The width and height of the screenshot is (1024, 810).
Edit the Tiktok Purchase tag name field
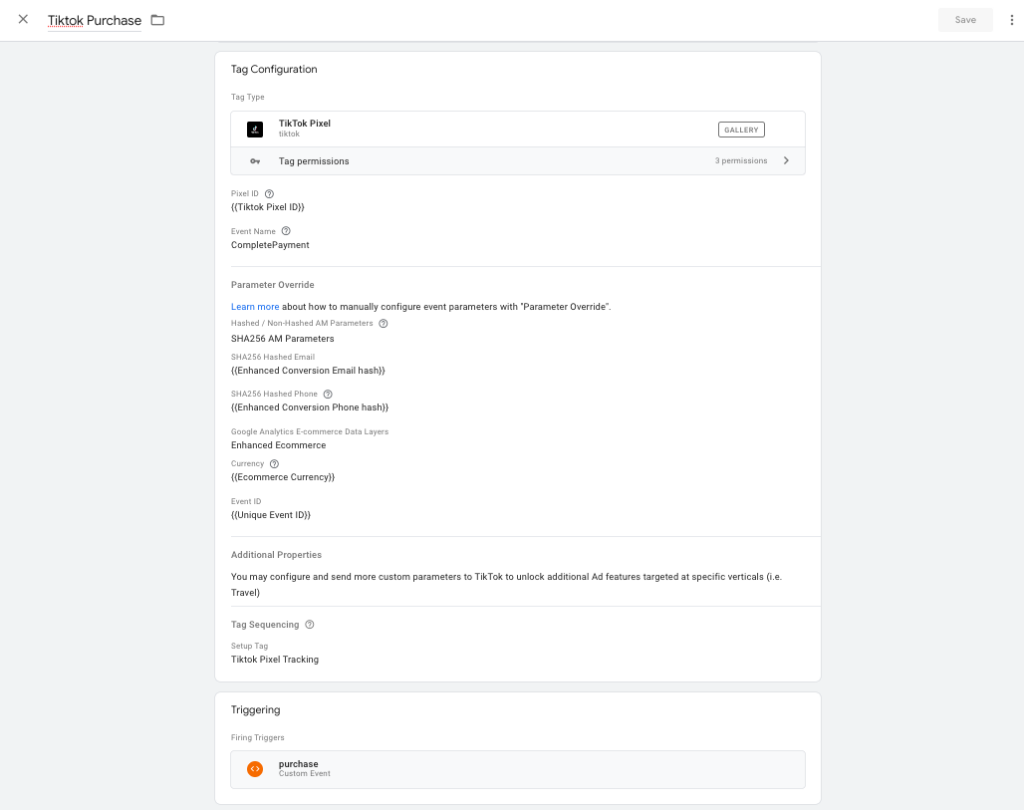point(94,21)
